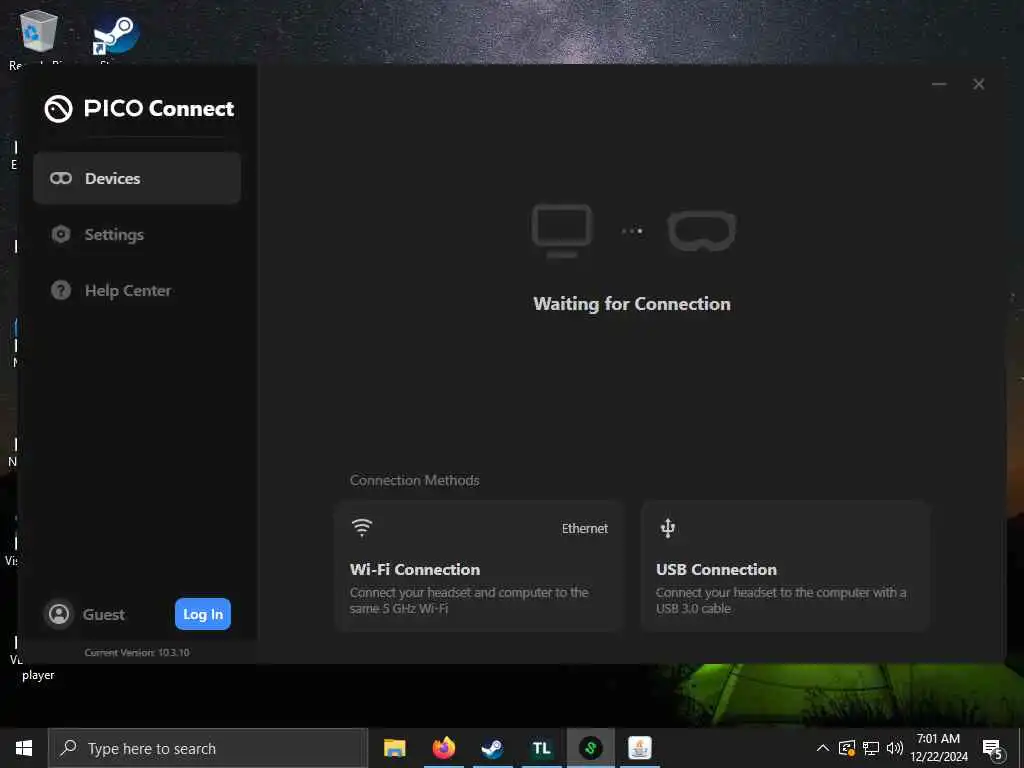Click the volume speaker tray icon
This screenshot has width=1024, height=768.
(895, 748)
